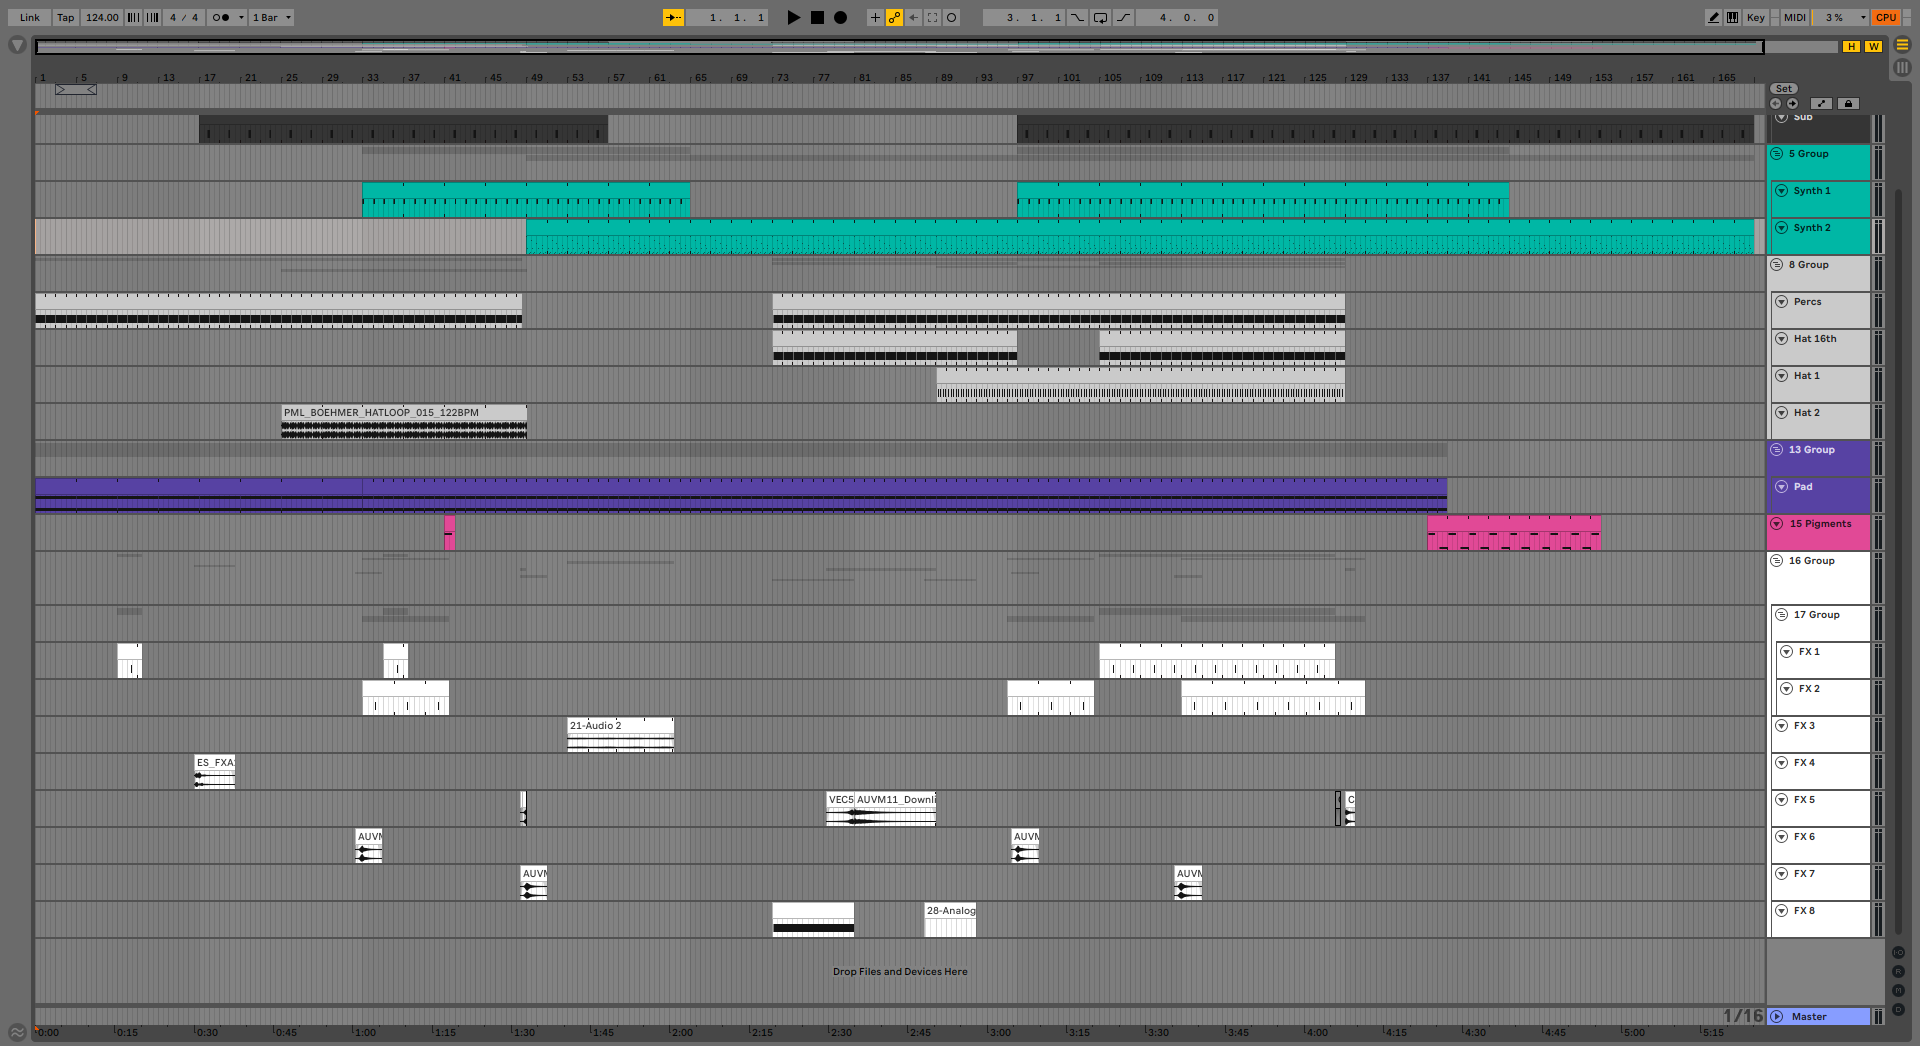Screen dimensions: 1920x1046
Task: Unfold the Pad track
Action: pyautogui.click(x=1782, y=487)
